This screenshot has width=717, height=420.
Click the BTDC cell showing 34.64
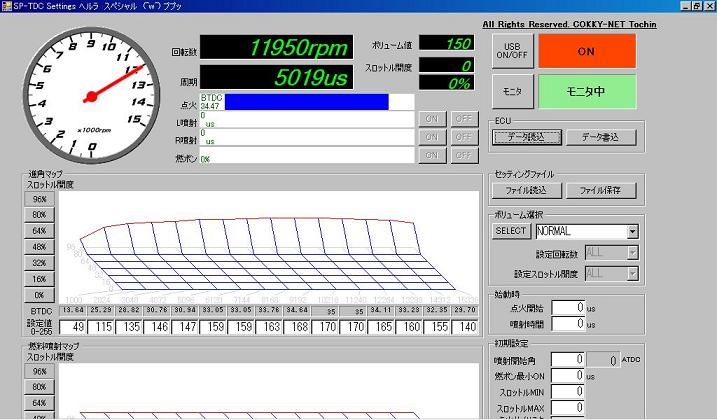(x=297, y=310)
